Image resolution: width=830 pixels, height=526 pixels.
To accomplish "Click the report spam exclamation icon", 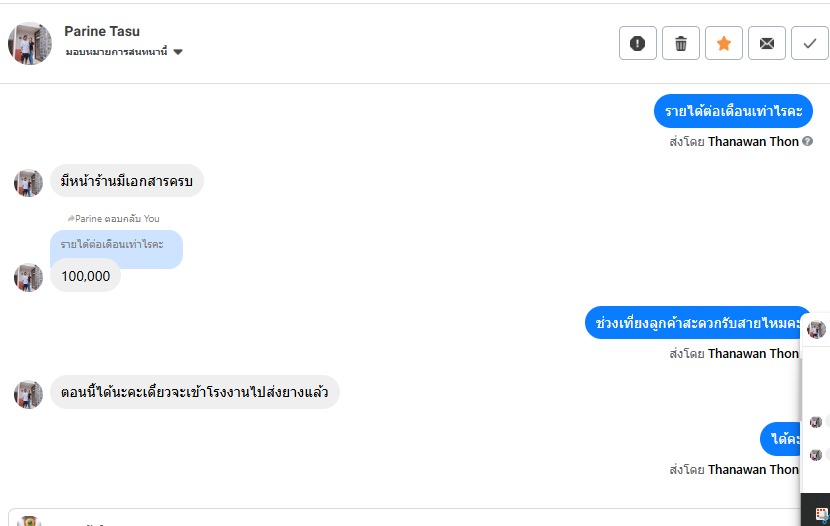I will click(x=638, y=43).
